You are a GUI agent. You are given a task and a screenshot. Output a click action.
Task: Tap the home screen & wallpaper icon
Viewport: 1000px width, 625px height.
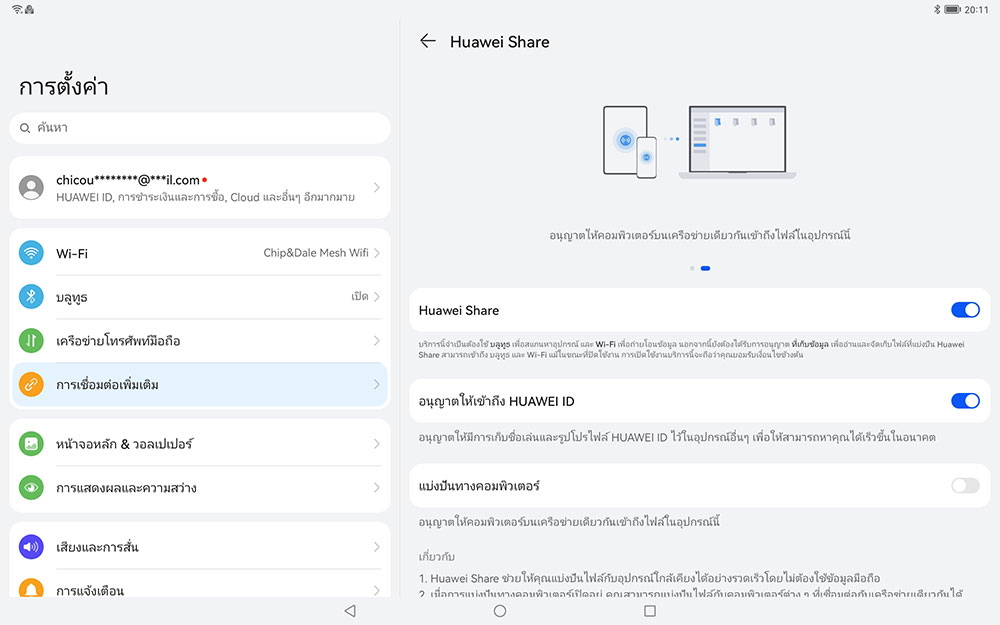tap(31, 444)
